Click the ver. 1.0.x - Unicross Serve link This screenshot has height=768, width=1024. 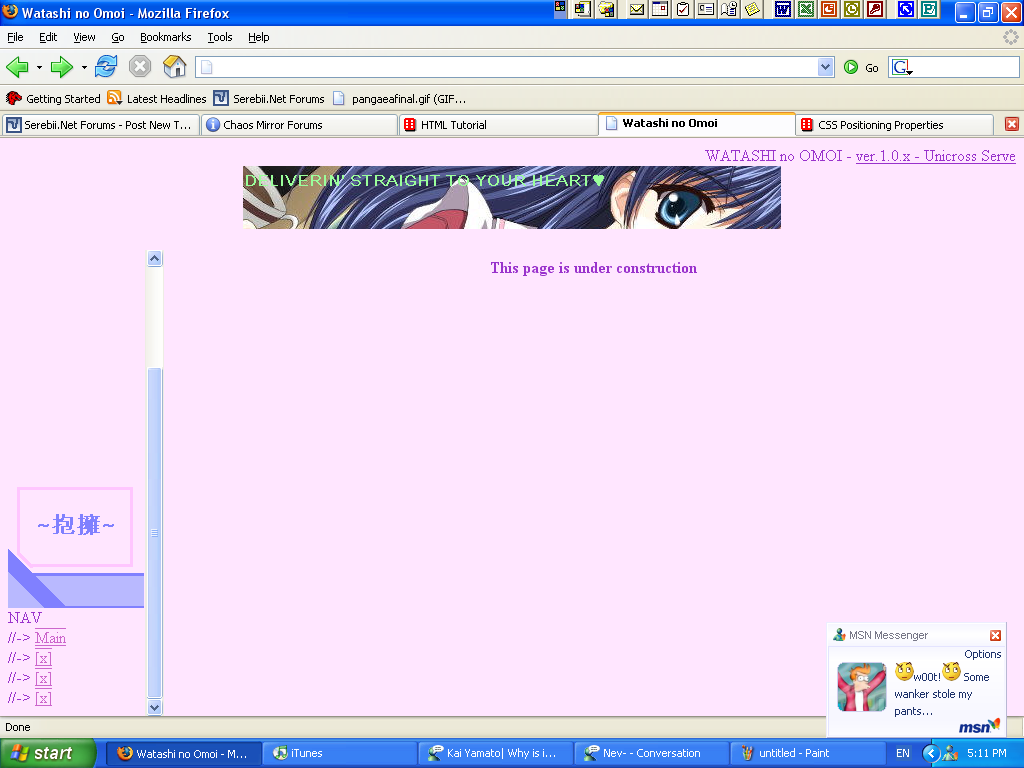[935, 156]
